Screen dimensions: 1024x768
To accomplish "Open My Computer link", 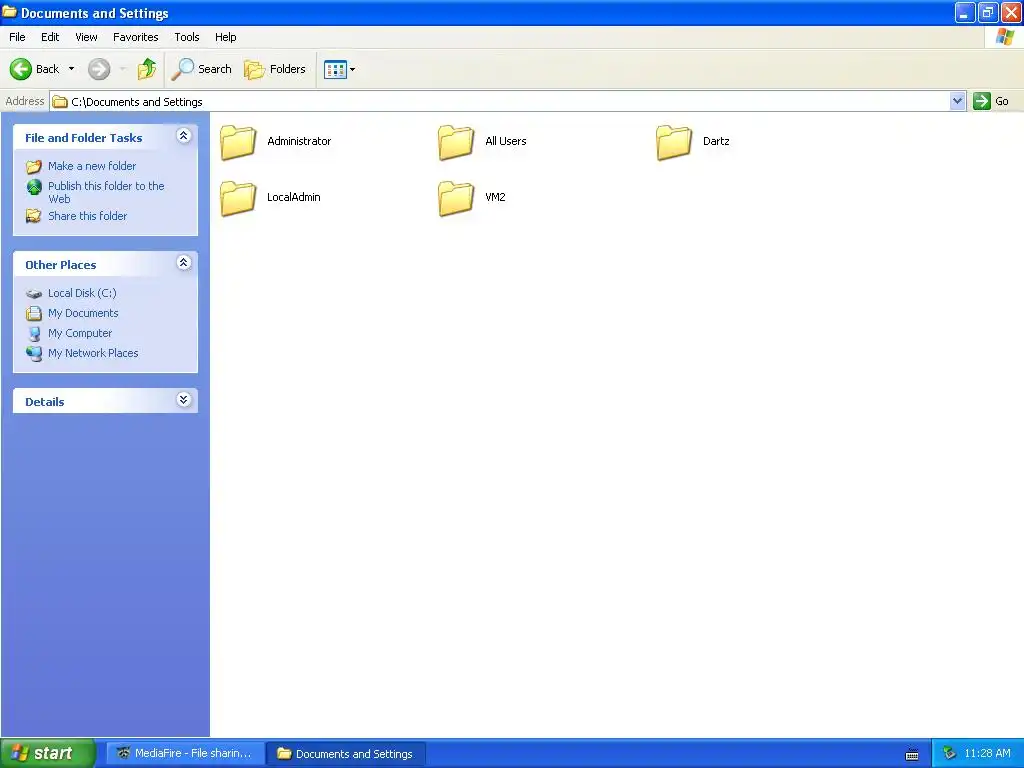I will click(80, 333).
